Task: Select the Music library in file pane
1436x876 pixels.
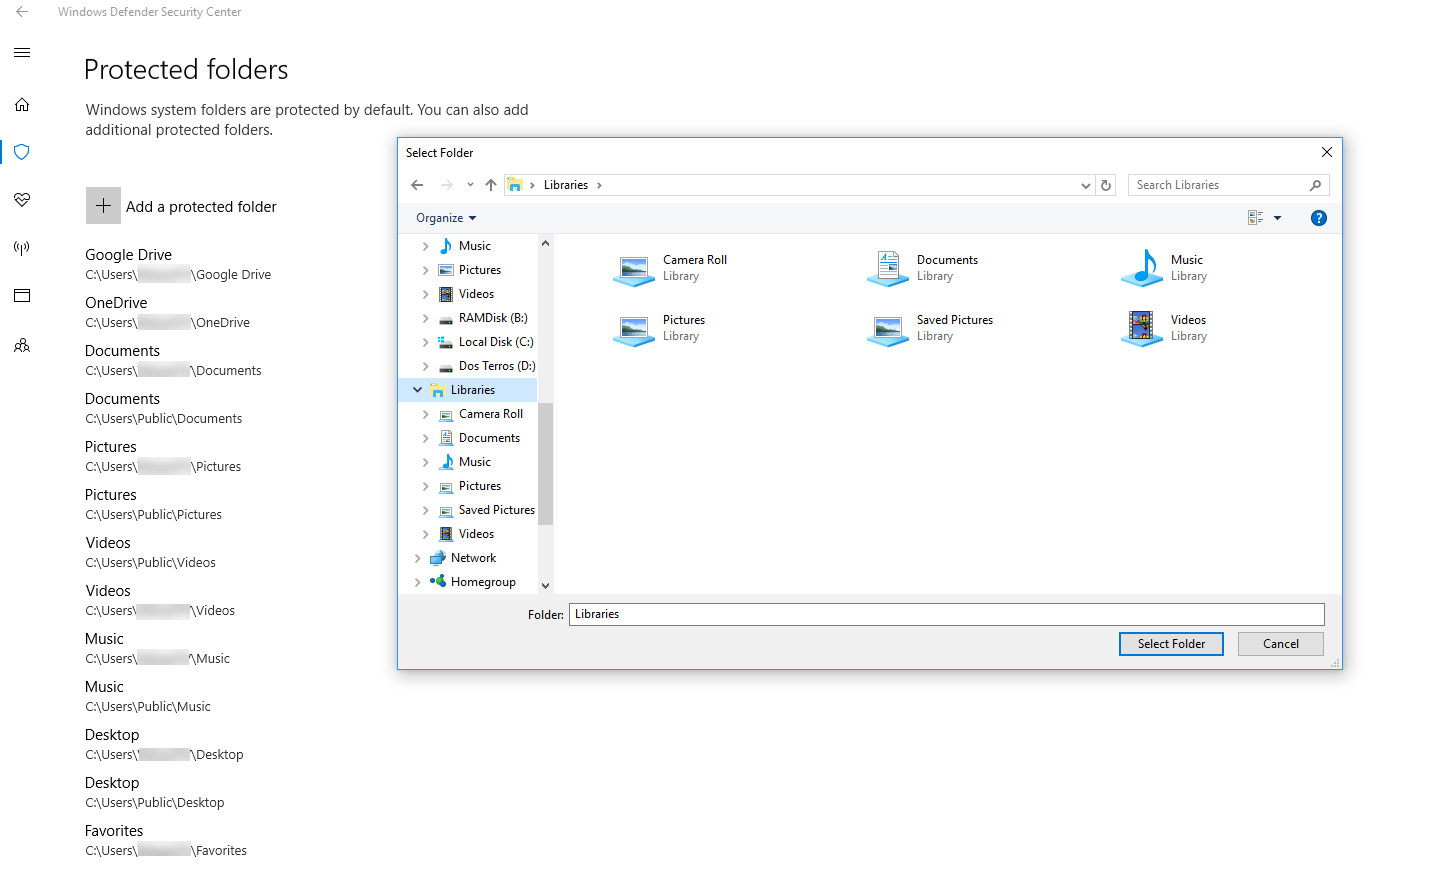Action: point(1165,268)
